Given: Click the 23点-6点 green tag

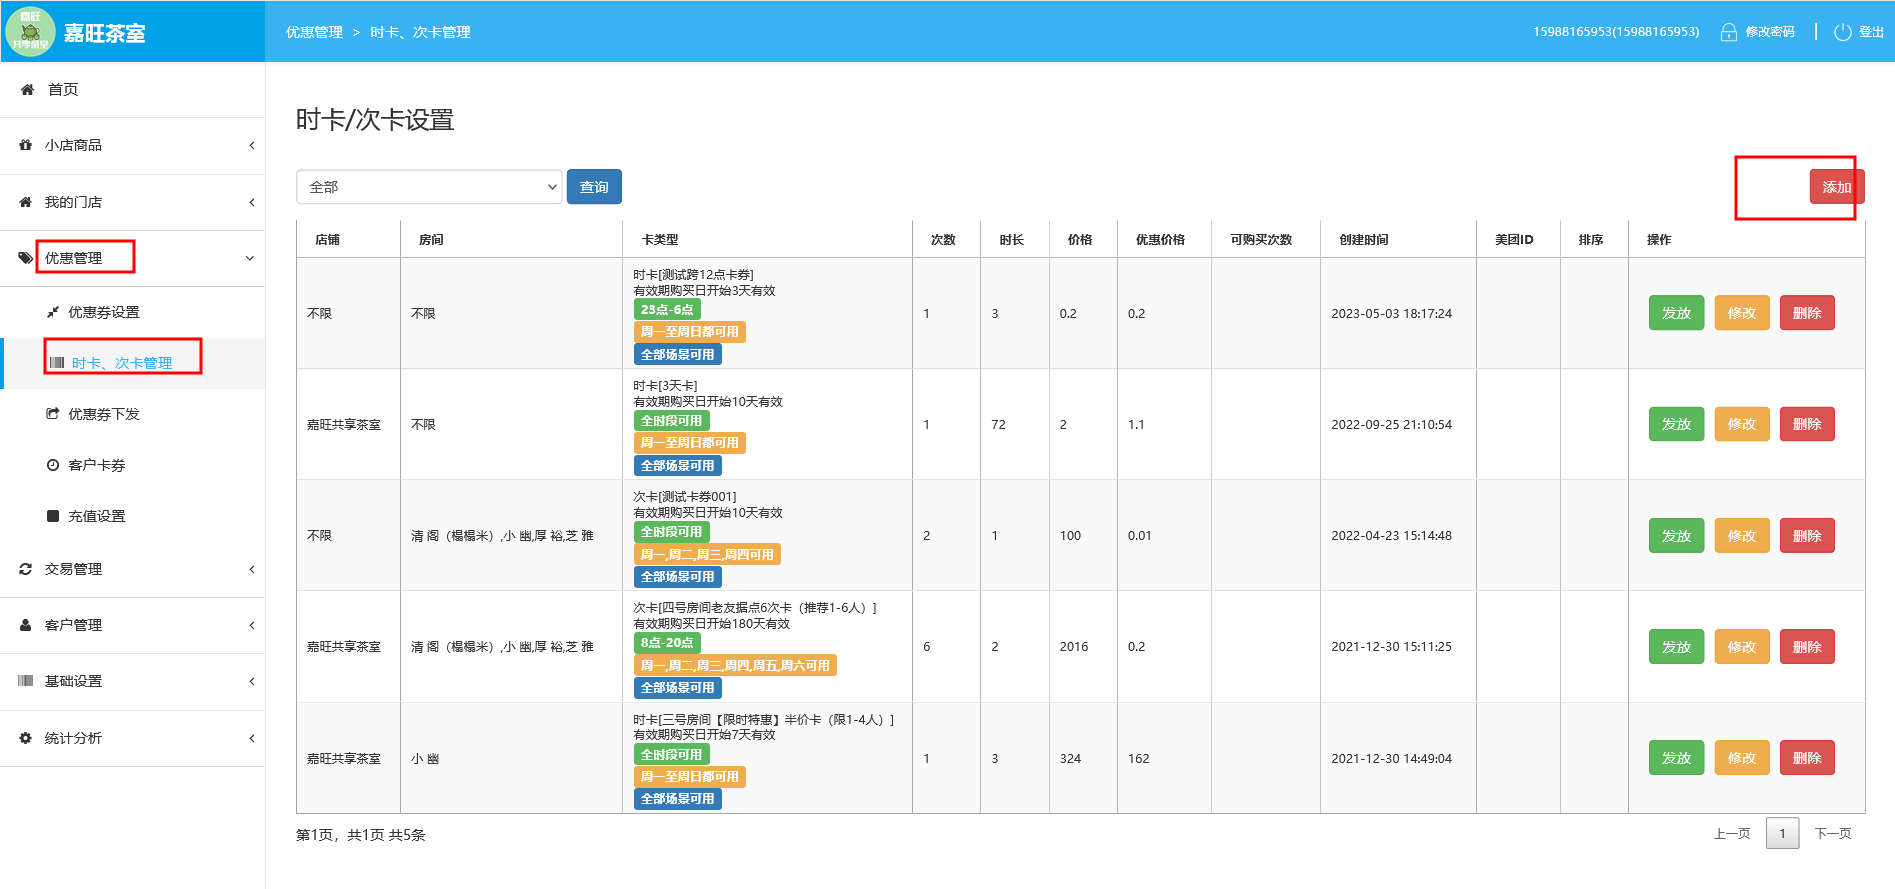Looking at the screenshot, I should pyautogui.click(x=667, y=310).
